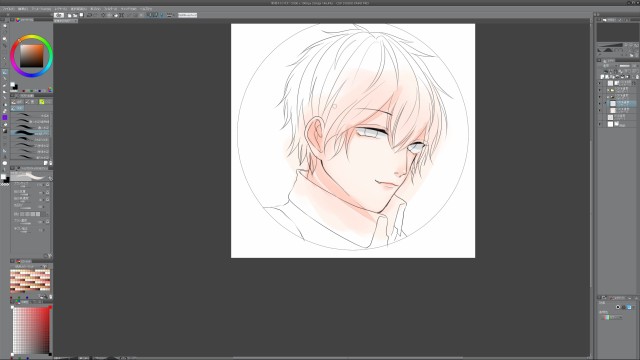The image size is (640, 360).
Task: Toggle visibility of the first layer folder
Action: point(600,90)
